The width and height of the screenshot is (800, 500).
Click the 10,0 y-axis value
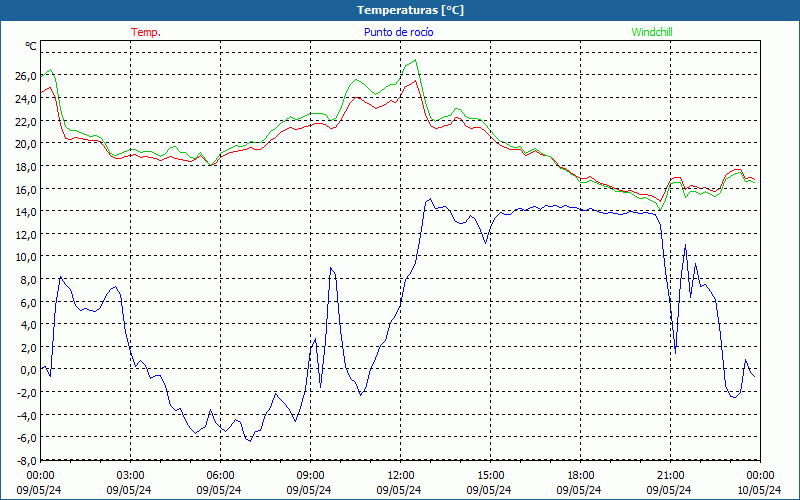(x=26, y=257)
